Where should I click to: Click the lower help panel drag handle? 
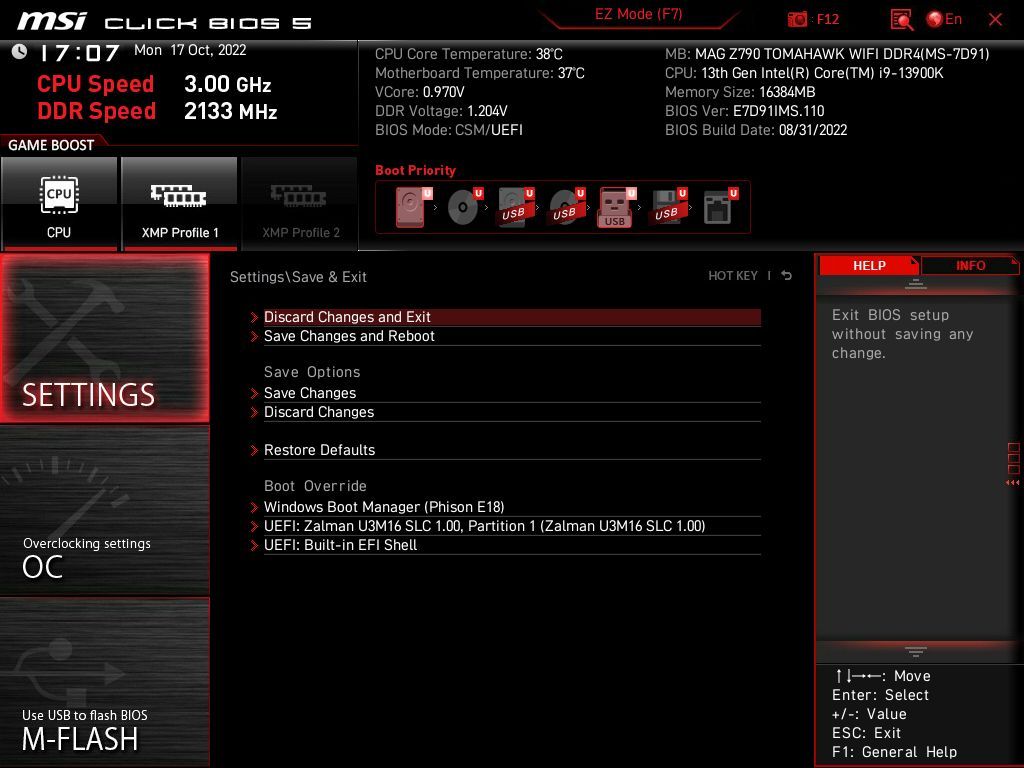(916, 651)
